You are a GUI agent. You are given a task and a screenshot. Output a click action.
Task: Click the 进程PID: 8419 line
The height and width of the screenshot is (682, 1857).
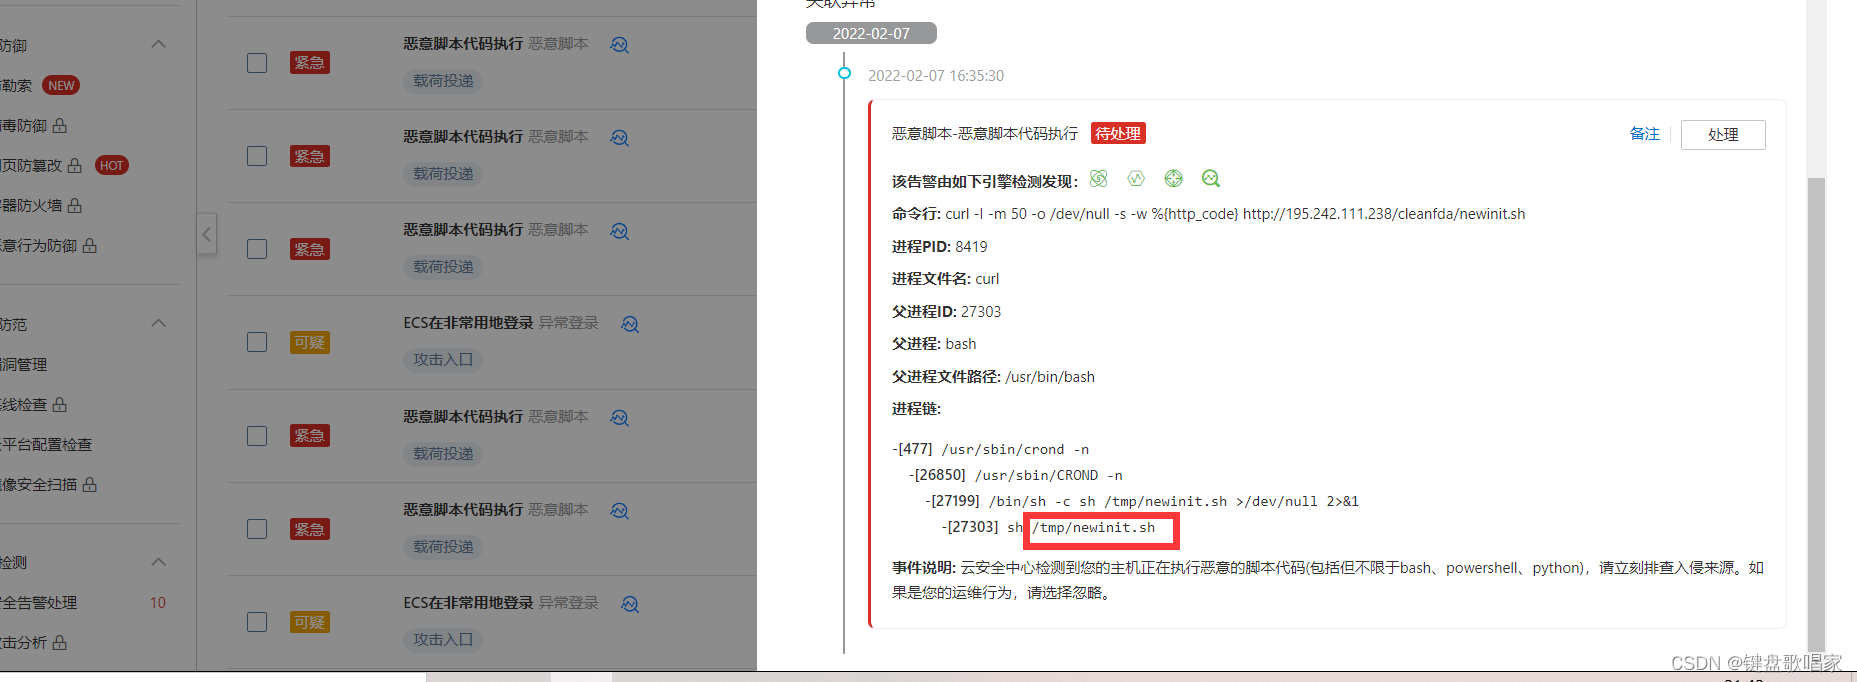940,246
